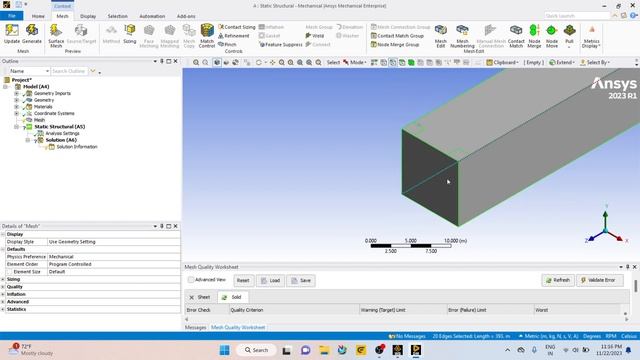The height and width of the screenshot is (360, 640).
Task: Open the Extend selection dropdown
Action: [562, 62]
